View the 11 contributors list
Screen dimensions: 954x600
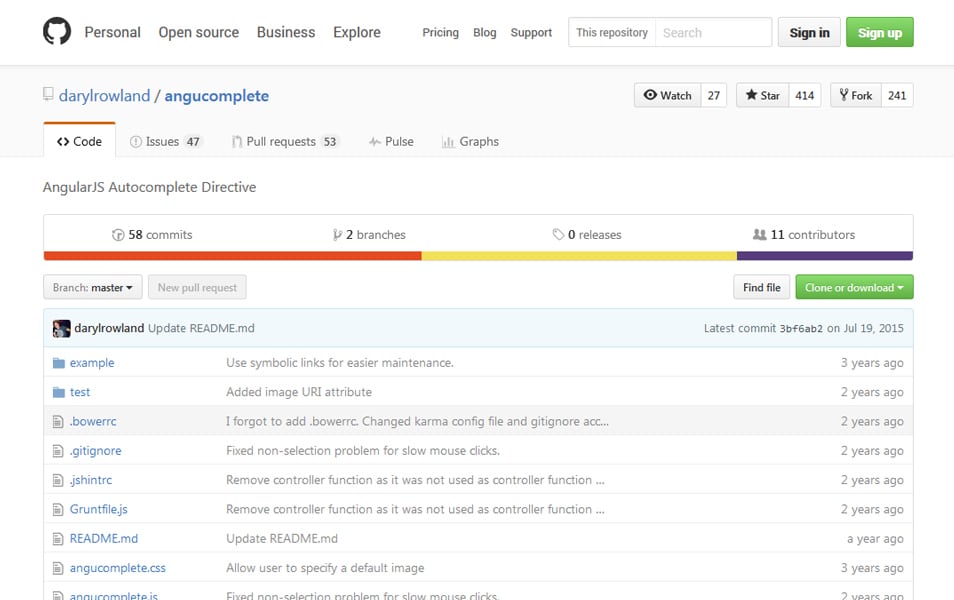point(804,235)
